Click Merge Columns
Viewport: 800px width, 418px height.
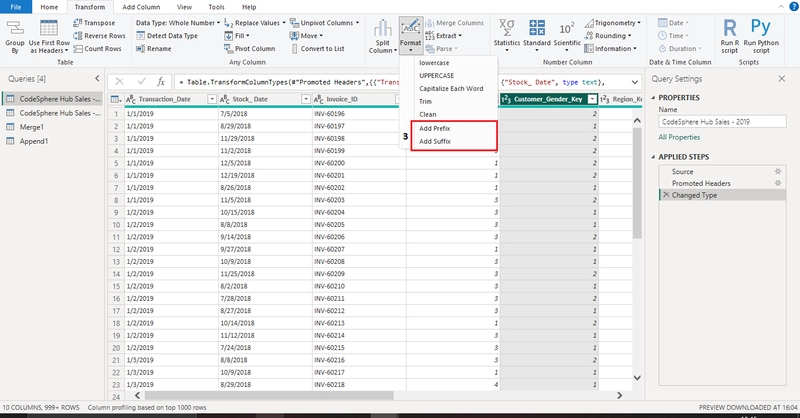pyautogui.click(x=455, y=23)
